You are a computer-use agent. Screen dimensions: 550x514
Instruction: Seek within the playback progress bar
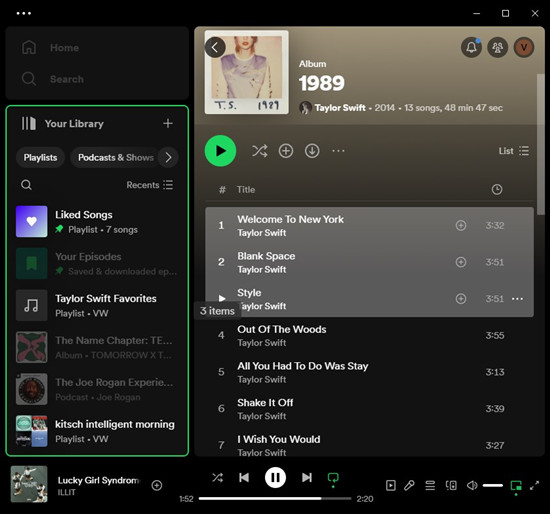275,499
